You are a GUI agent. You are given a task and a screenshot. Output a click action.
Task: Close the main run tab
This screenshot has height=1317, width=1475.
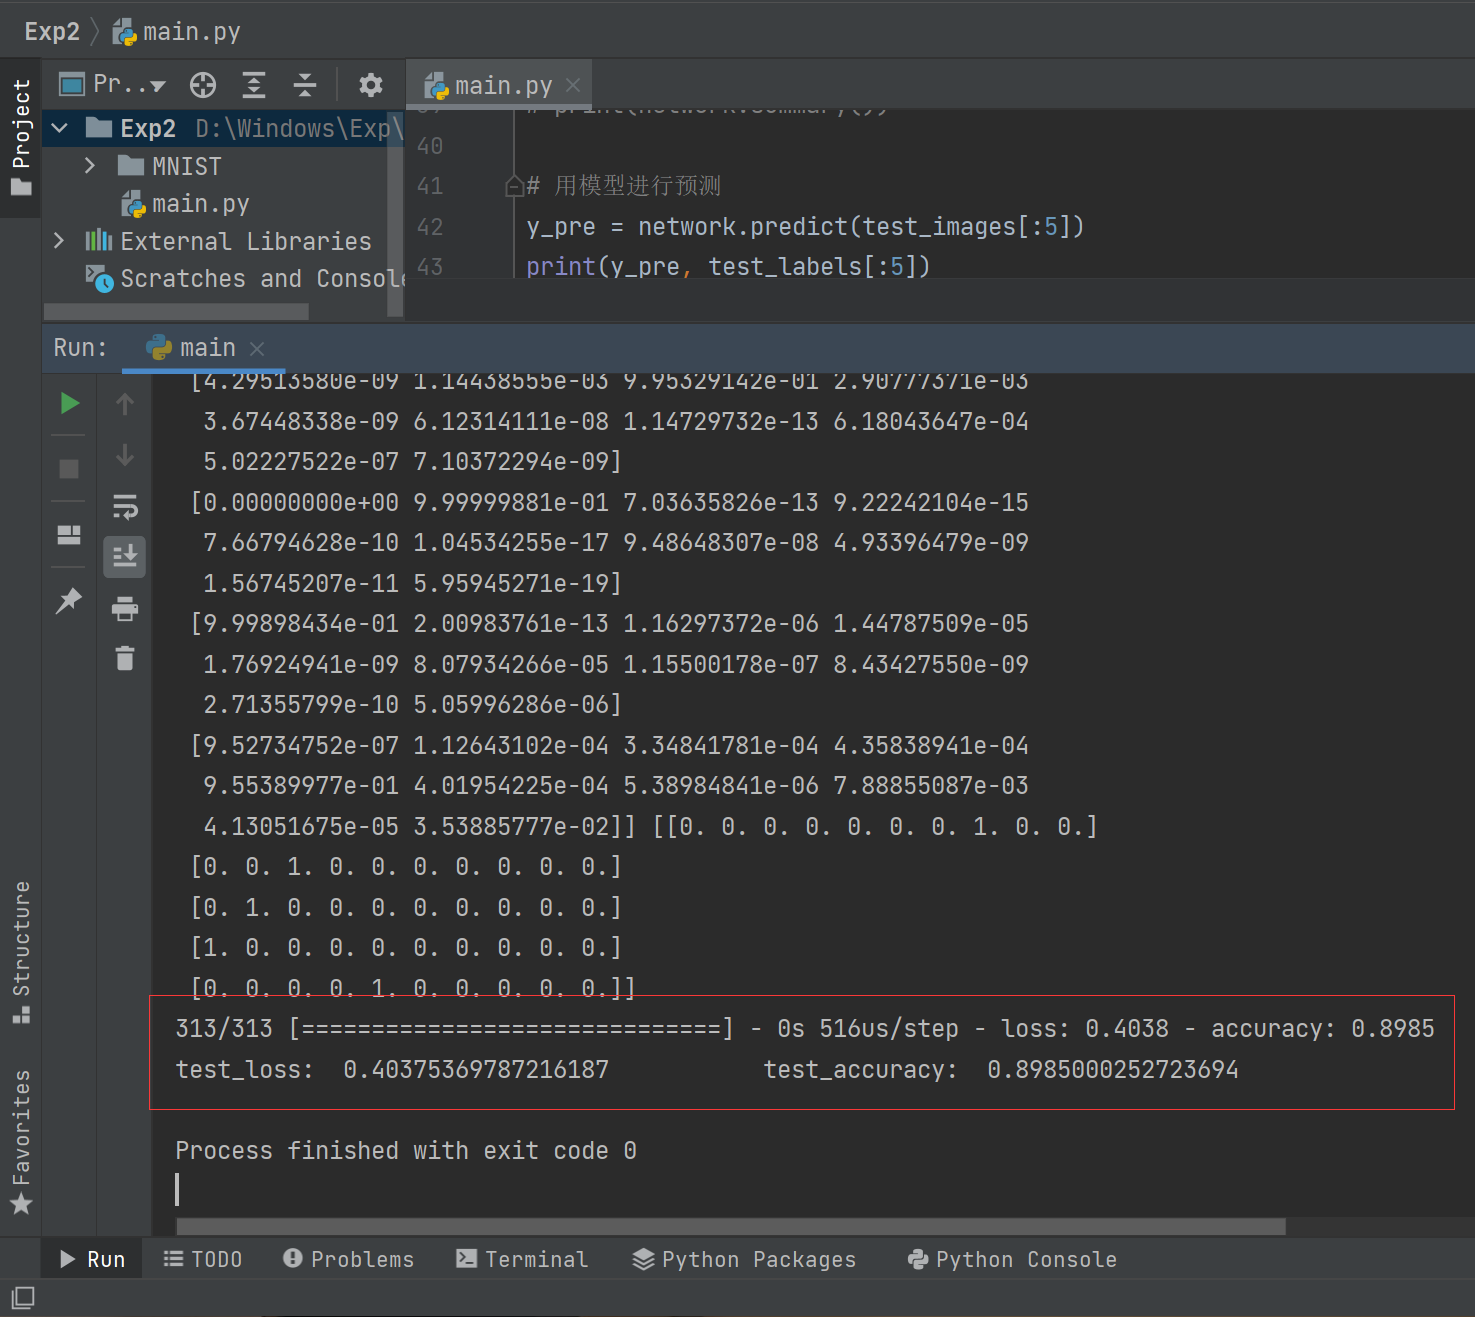[257, 348]
